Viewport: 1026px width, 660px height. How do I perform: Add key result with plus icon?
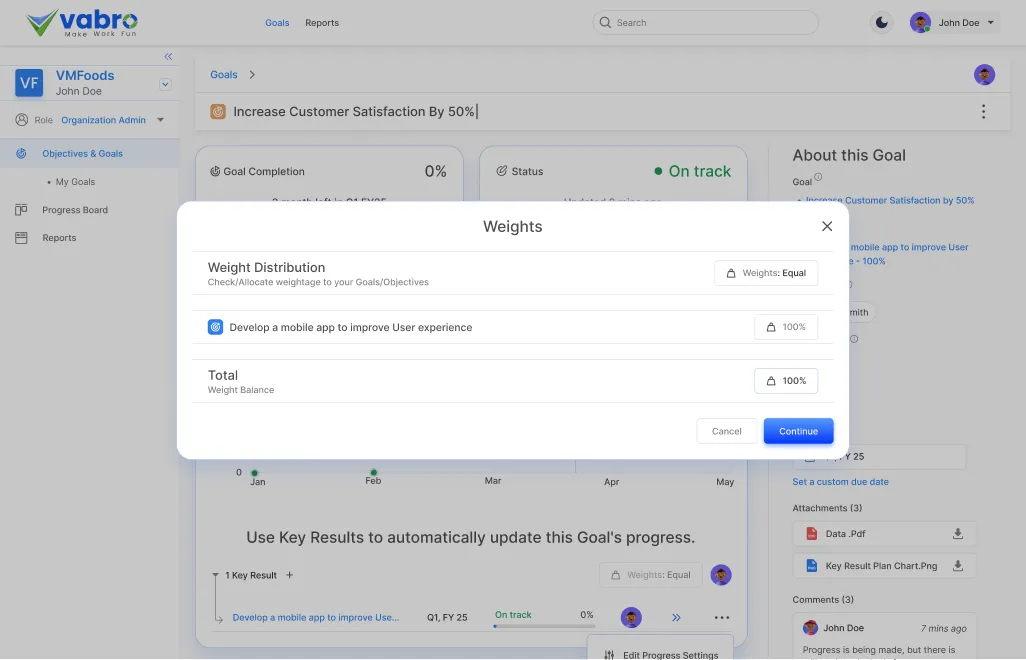[x=290, y=575]
